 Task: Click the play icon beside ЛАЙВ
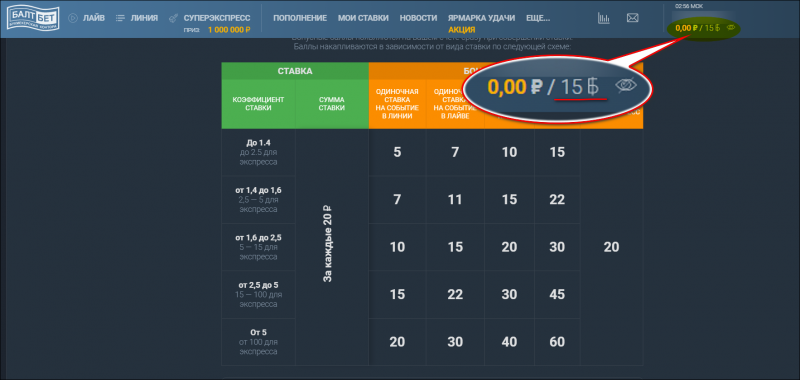click(x=72, y=18)
